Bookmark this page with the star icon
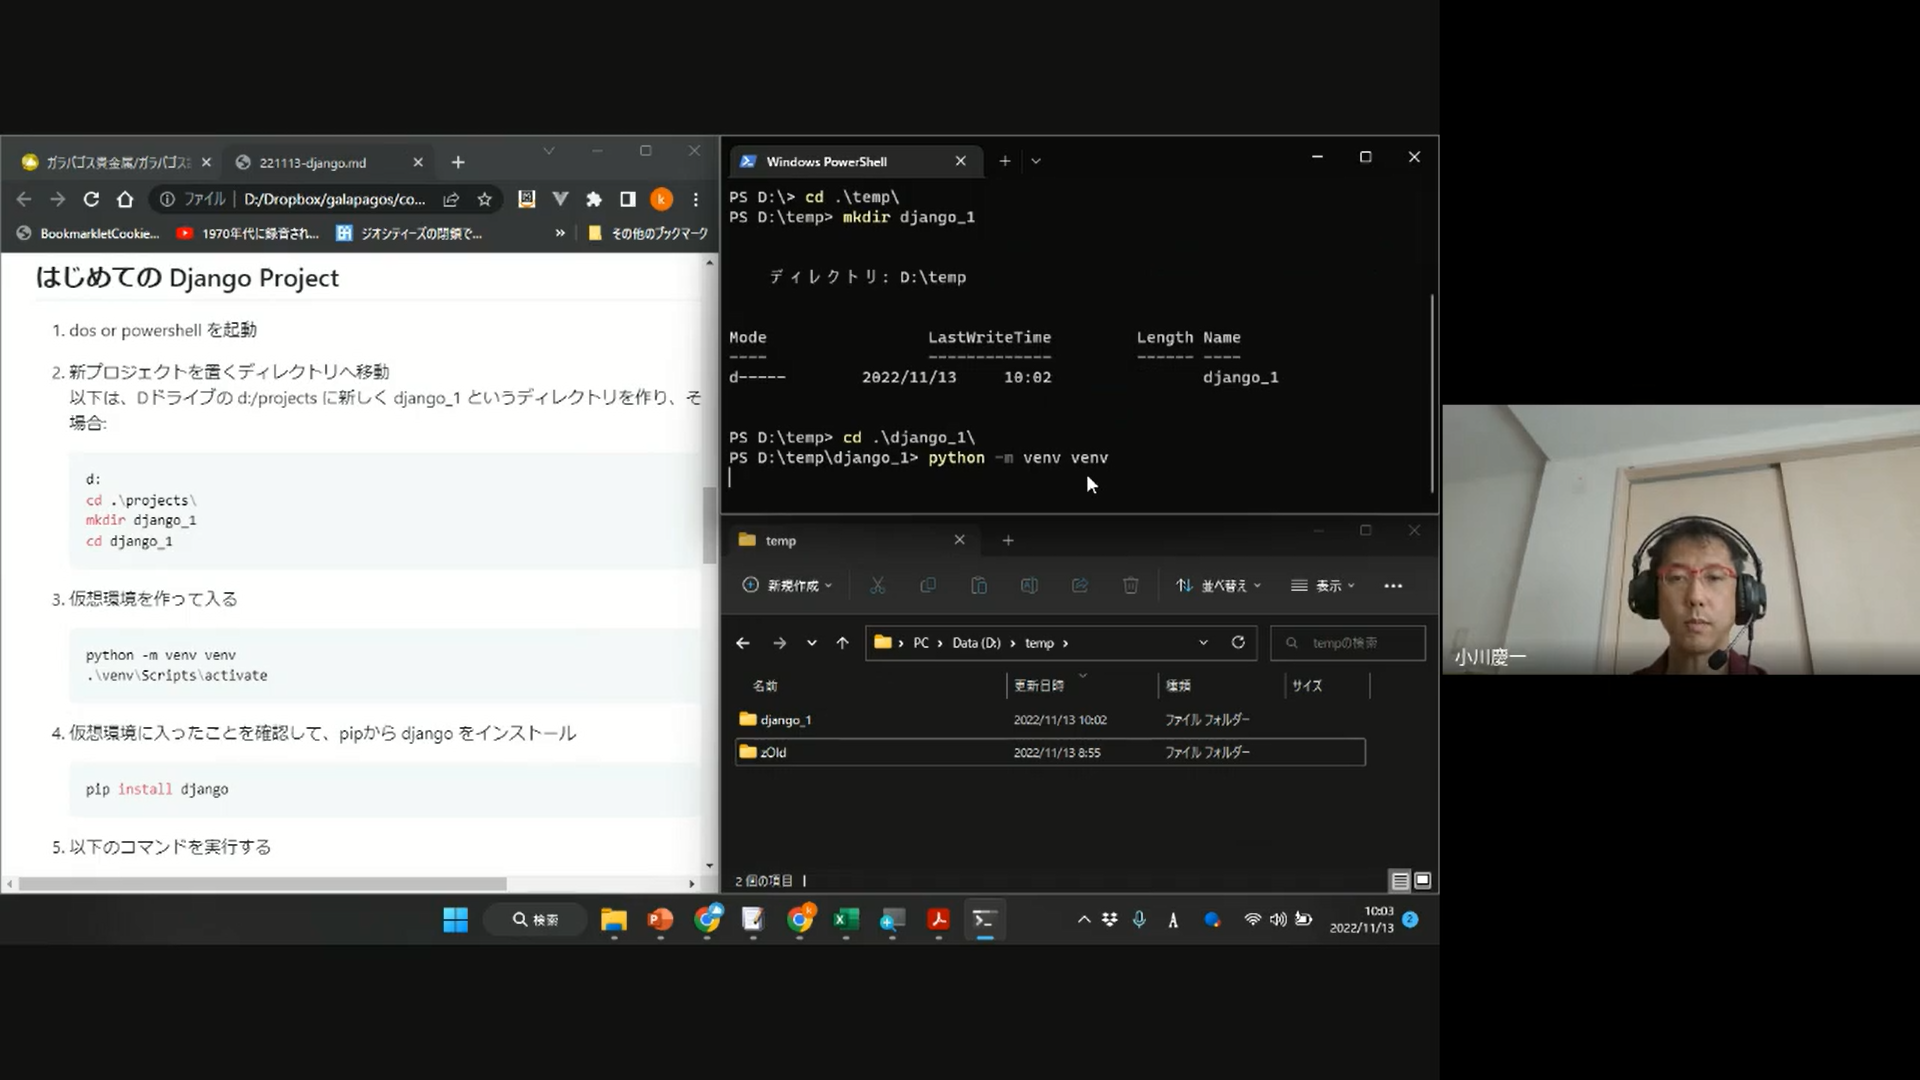The width and height of the screenshot is (1920, 1080). coord(485,199)
